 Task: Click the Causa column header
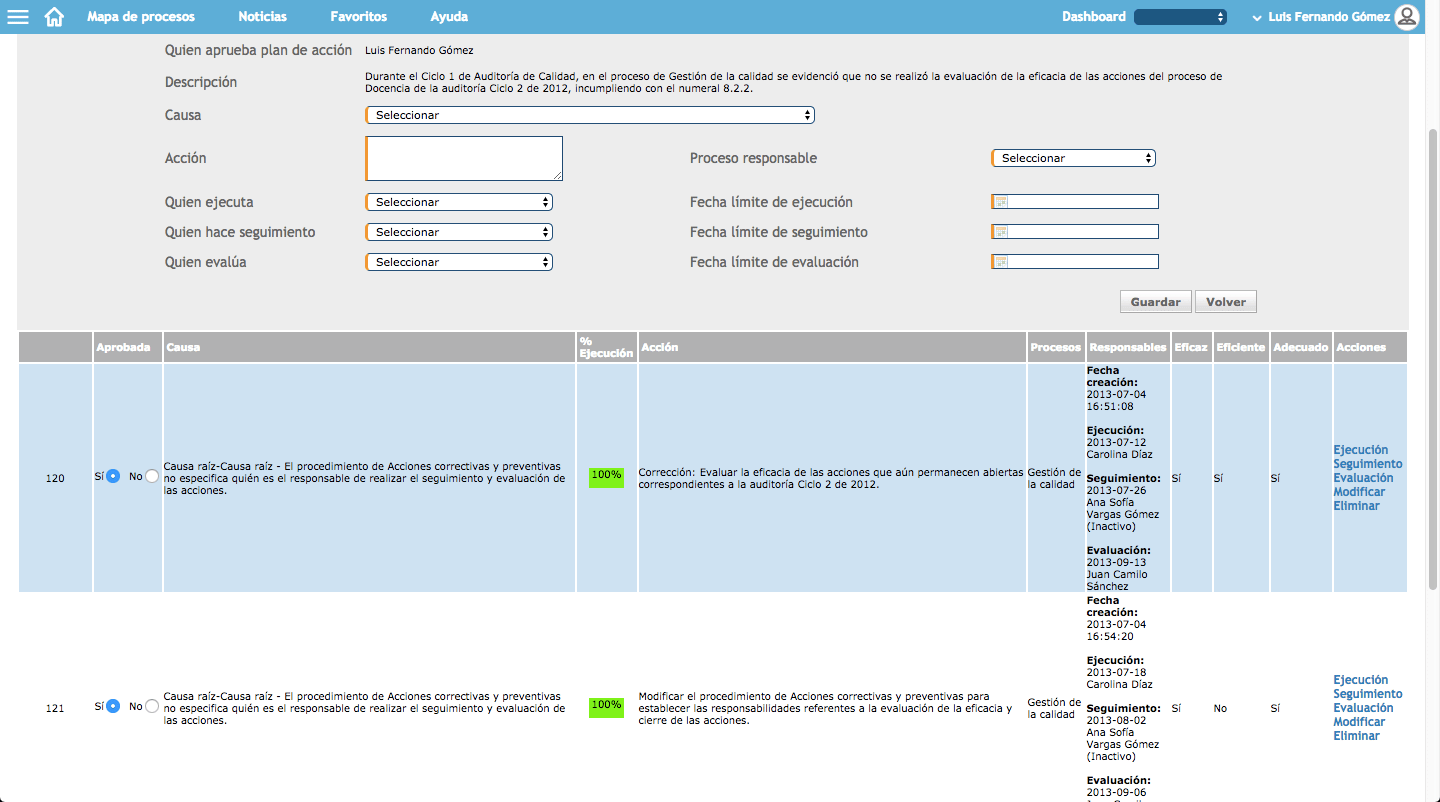pyautogui.click(x=370, y=347)
